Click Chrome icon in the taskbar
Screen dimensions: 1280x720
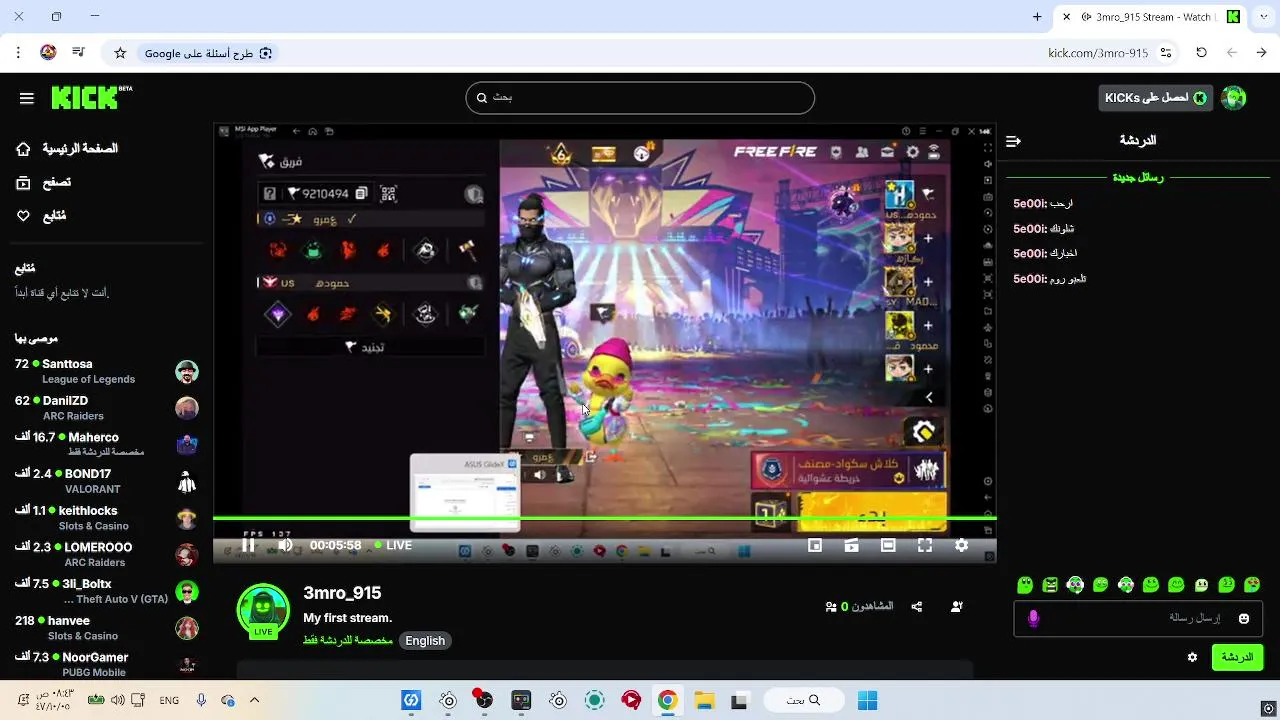667,701
